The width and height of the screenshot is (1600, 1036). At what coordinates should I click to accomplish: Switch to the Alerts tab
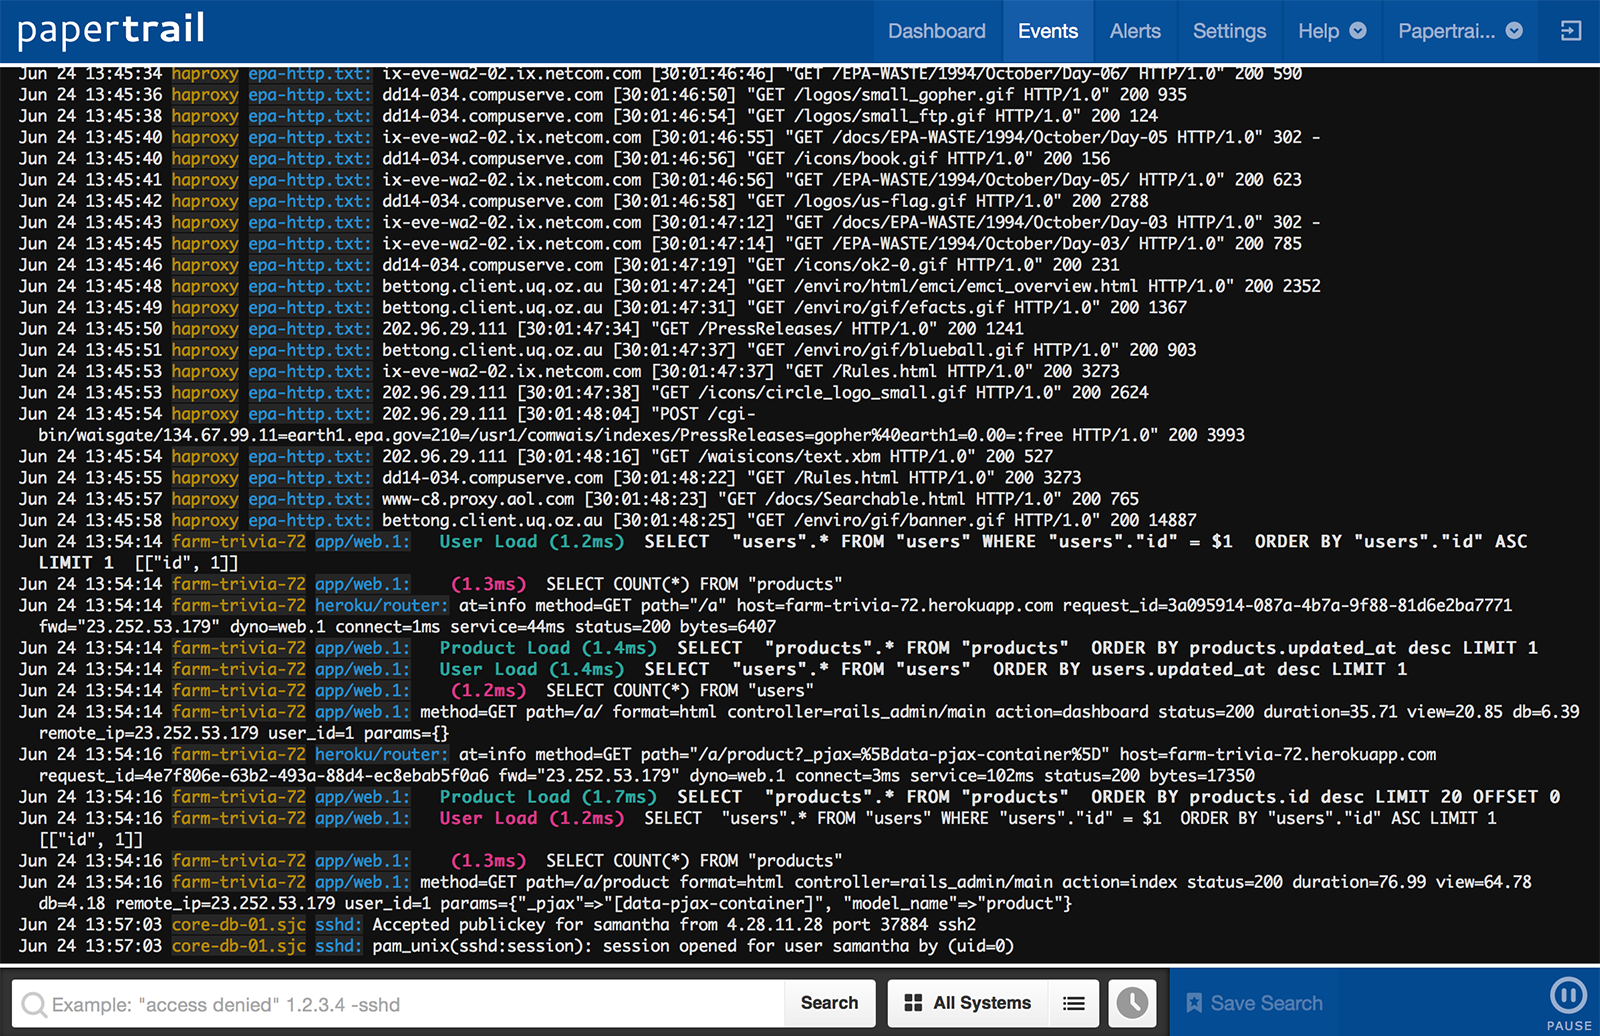click(x=1135, y=31)
